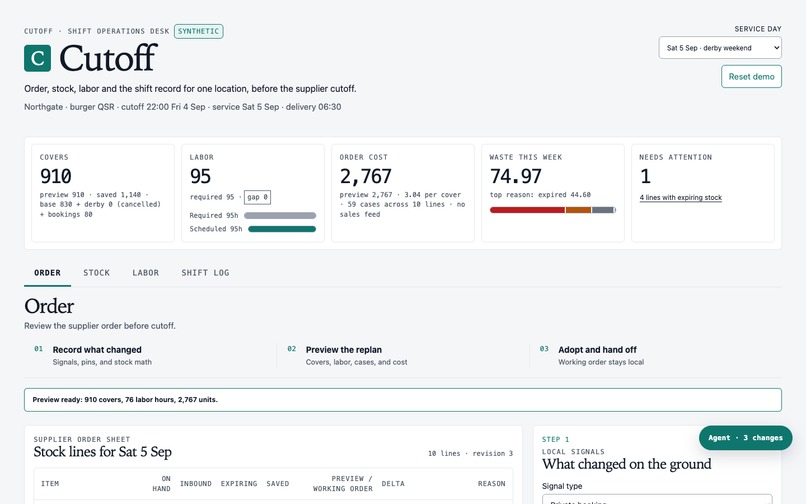
Task: Click the red segment of waste bar
Action: point(527,210)
